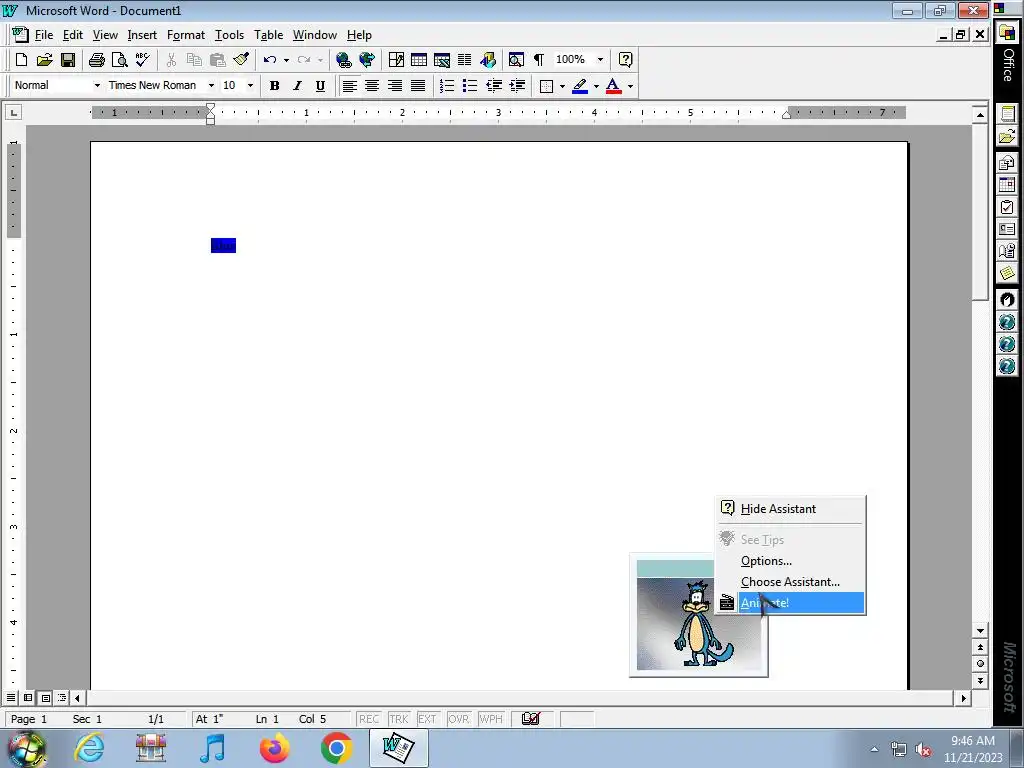Open the Document Map

point(516,60)
